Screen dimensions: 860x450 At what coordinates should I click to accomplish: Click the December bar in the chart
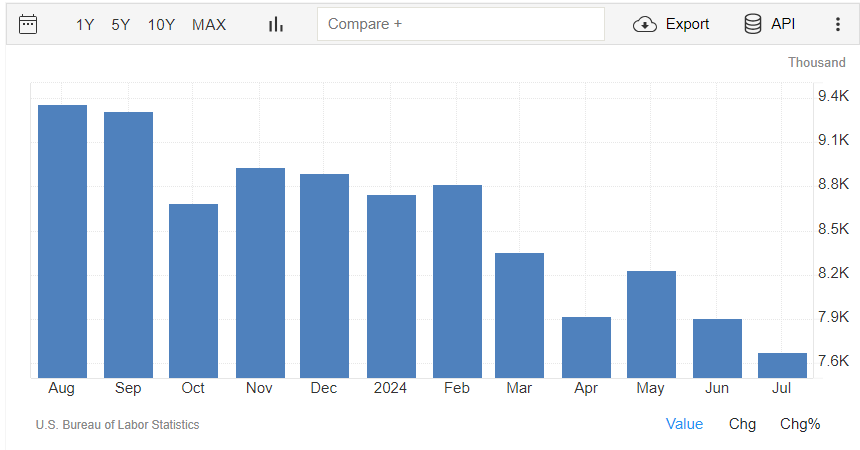325,276
